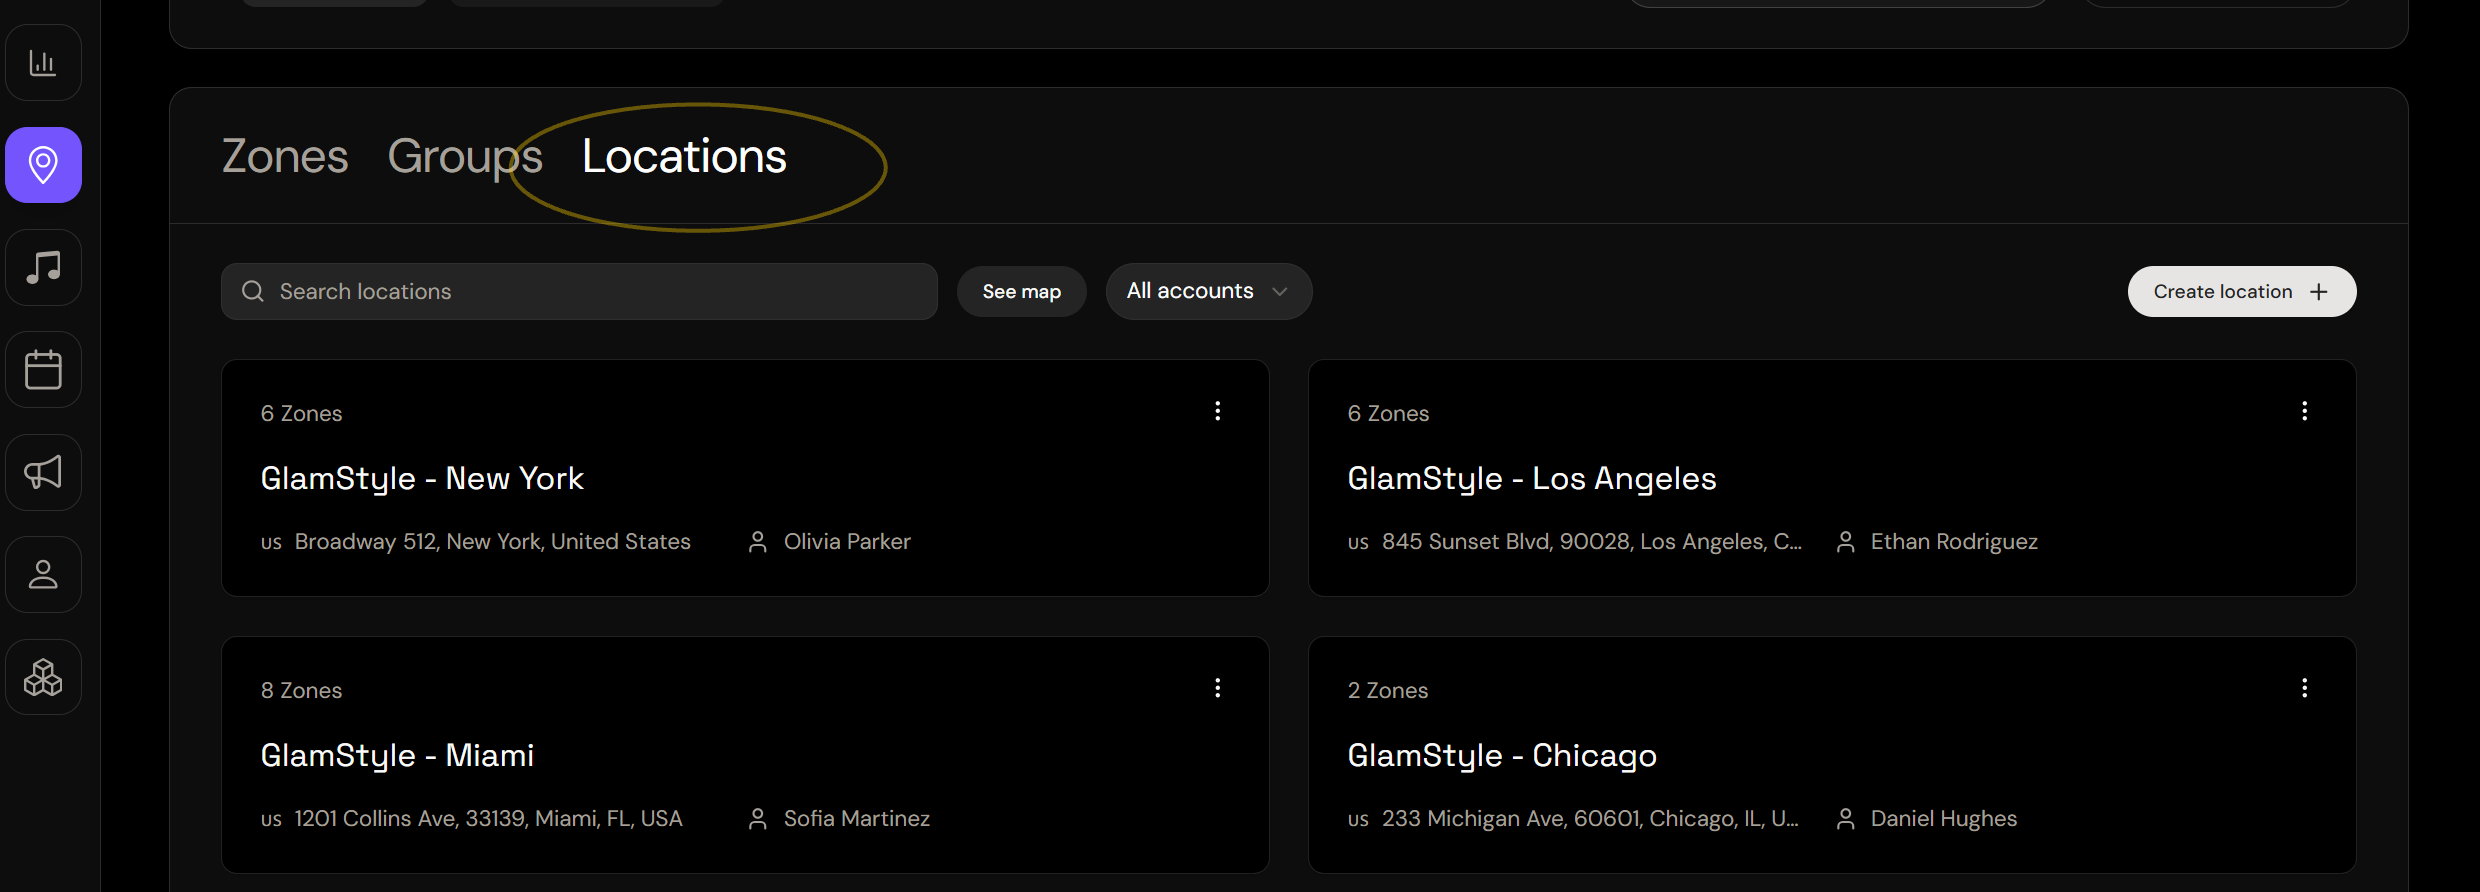Focus the Search locations field

click(x=579, y=291)
